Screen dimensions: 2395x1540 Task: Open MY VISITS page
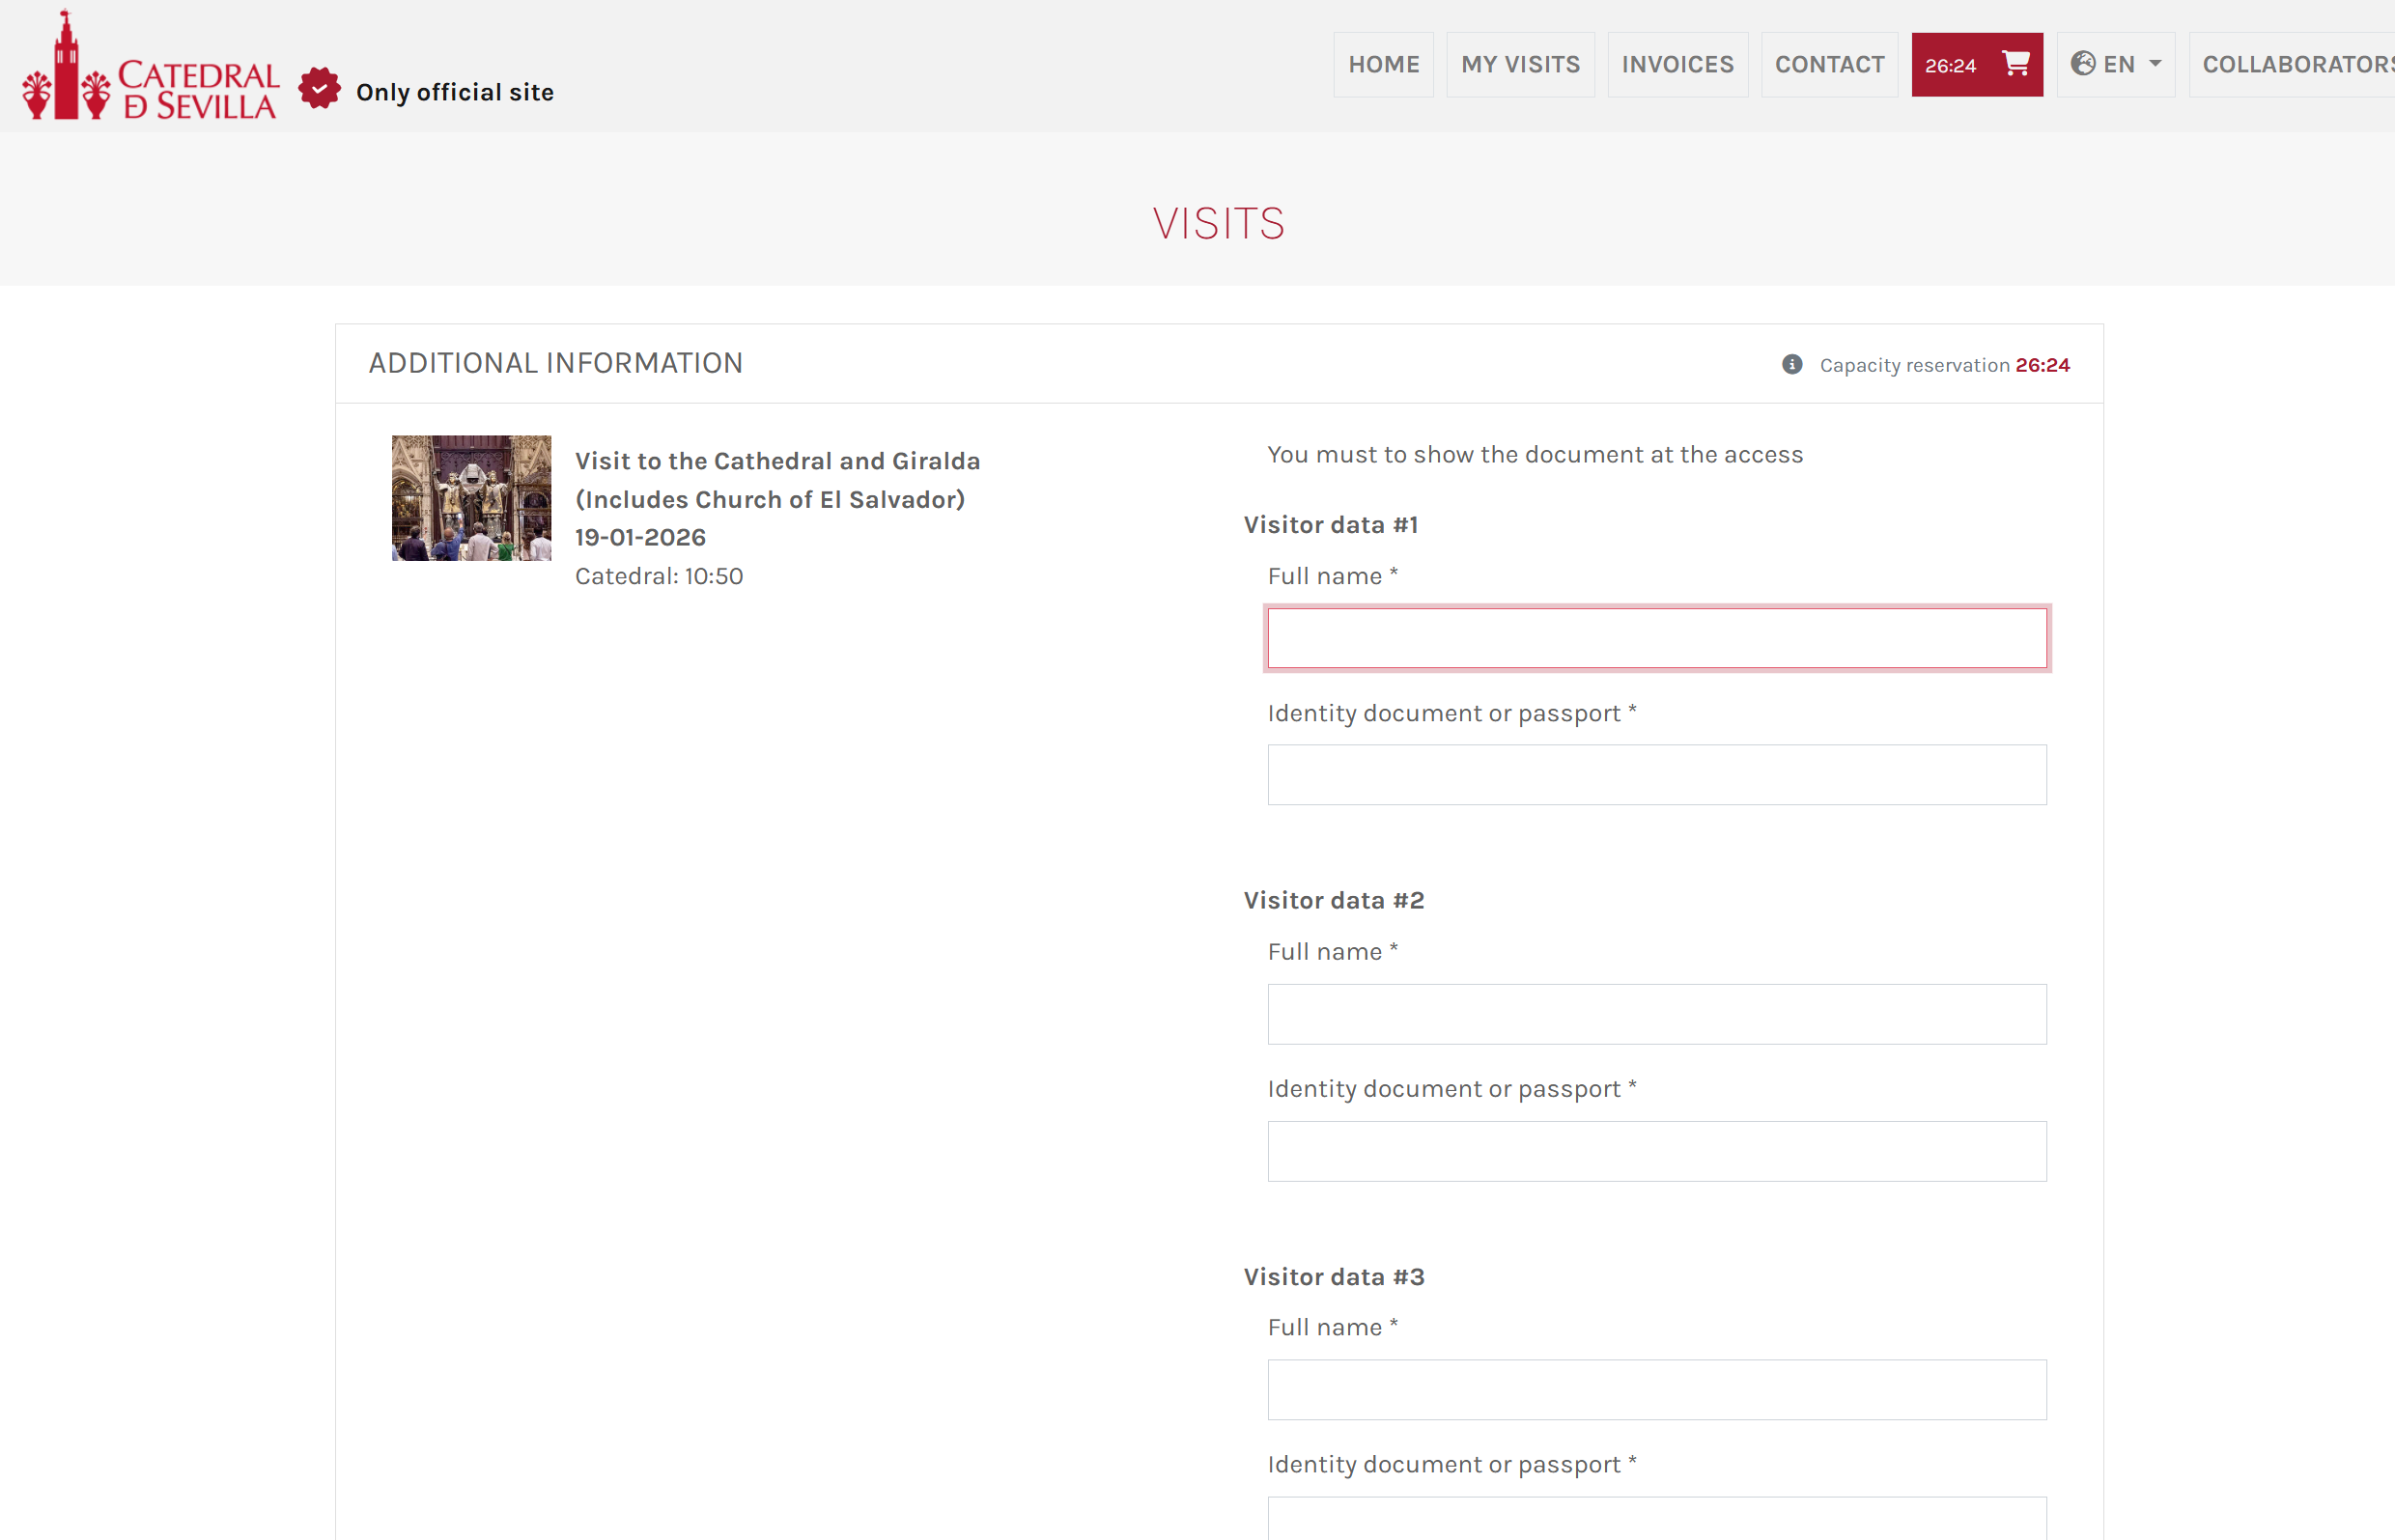[x=1520, y=65]
